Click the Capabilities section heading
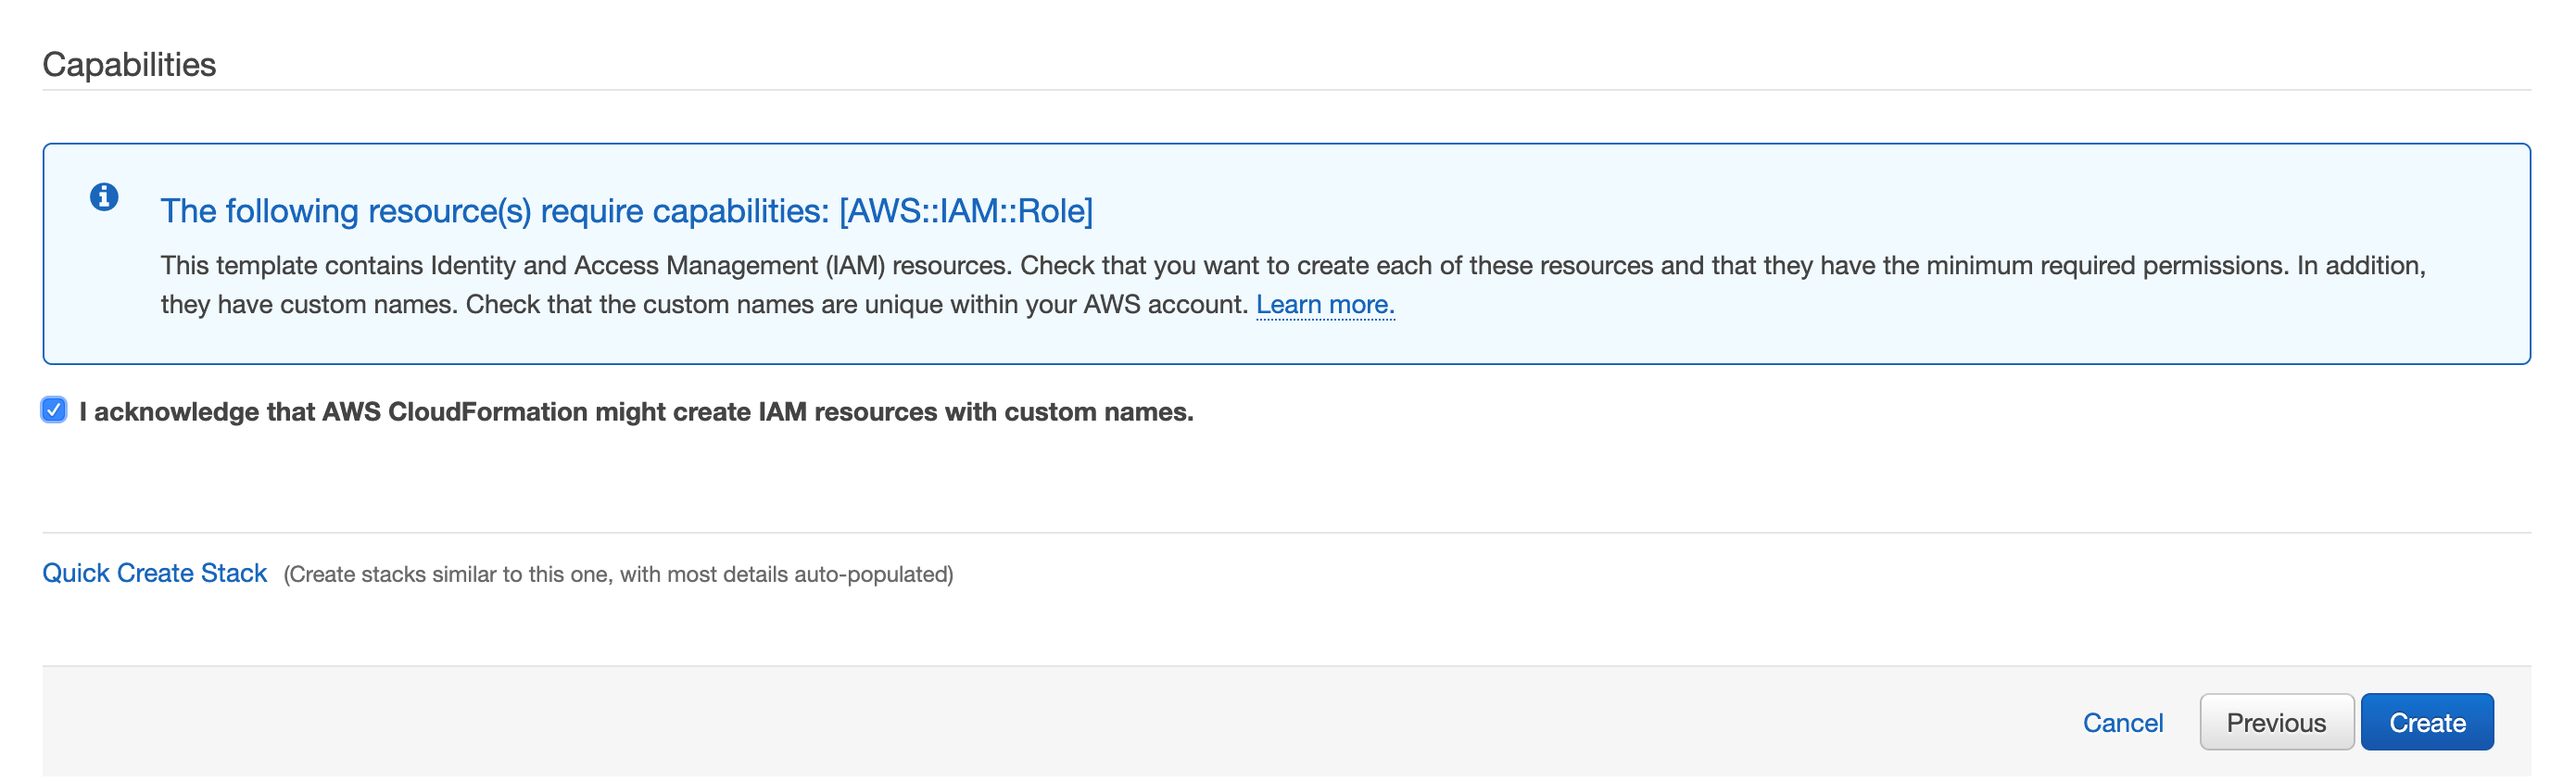This screenshot has width=2576, height=782. point(129,64)
